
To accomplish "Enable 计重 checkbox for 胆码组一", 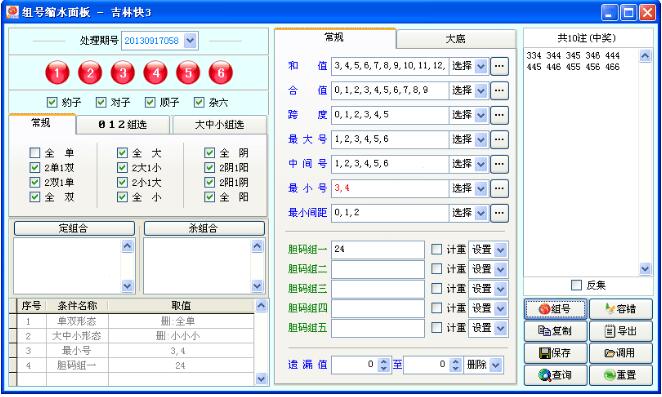I will 437,250.
